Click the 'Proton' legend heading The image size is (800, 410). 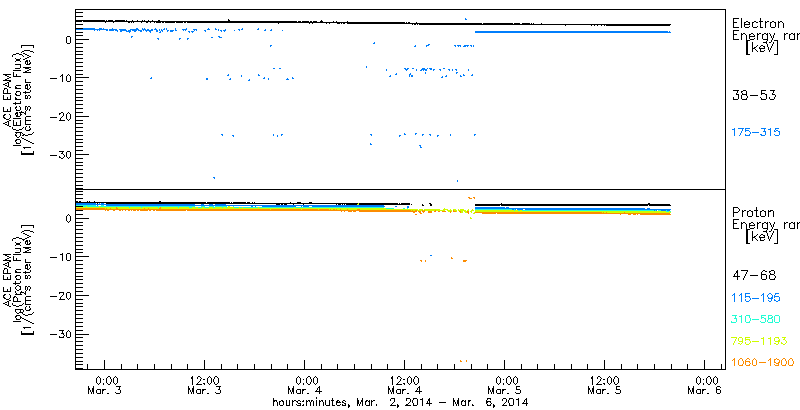[x=753, y=212]
